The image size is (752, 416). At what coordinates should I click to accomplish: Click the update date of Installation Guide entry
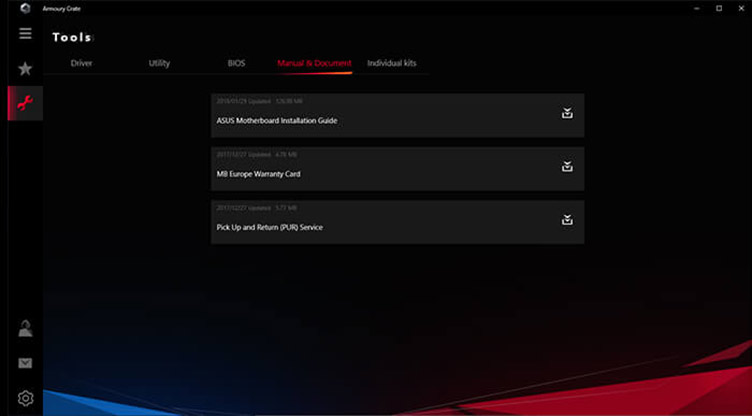pos(245,101)
